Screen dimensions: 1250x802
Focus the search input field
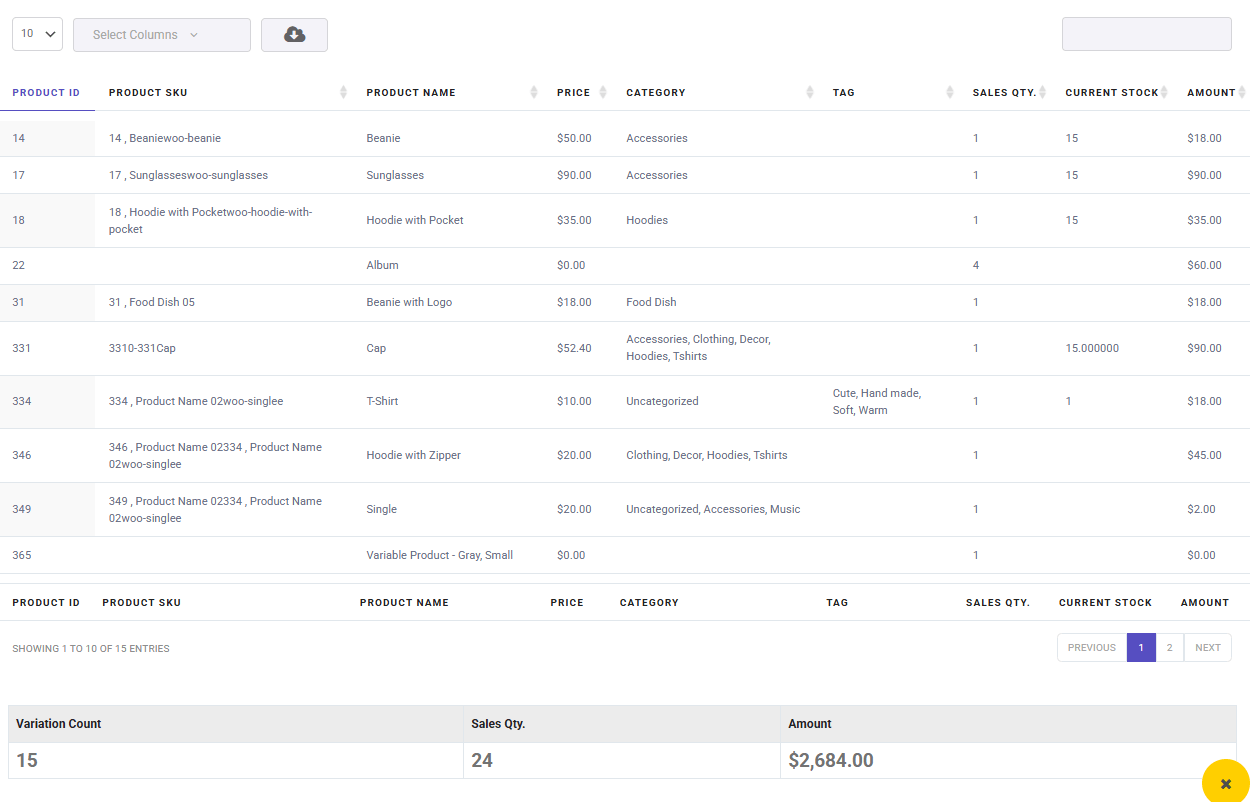[1146, 34]
